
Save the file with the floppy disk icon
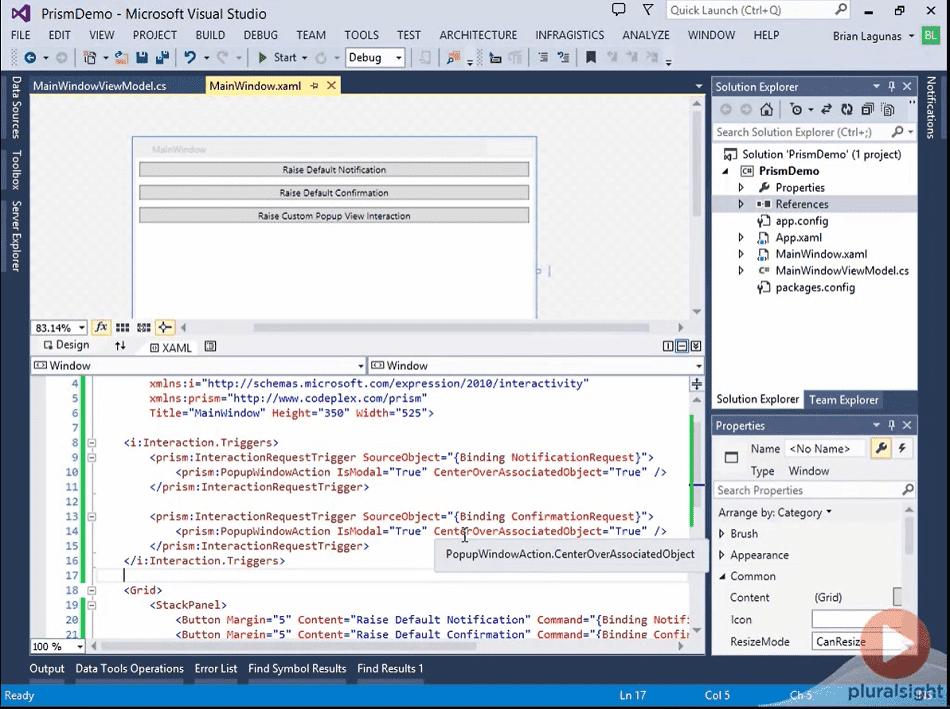pos(142,58)
